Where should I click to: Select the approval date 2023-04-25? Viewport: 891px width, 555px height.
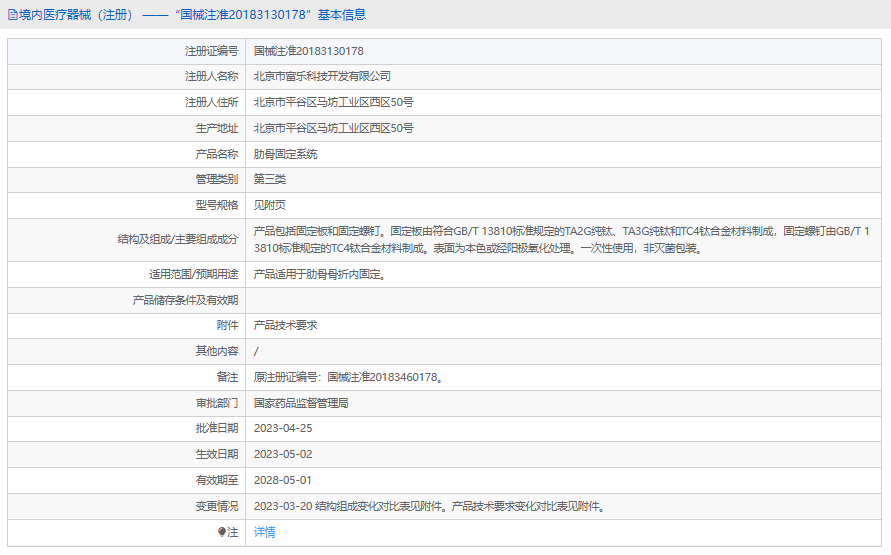click(x=283, y=428)
